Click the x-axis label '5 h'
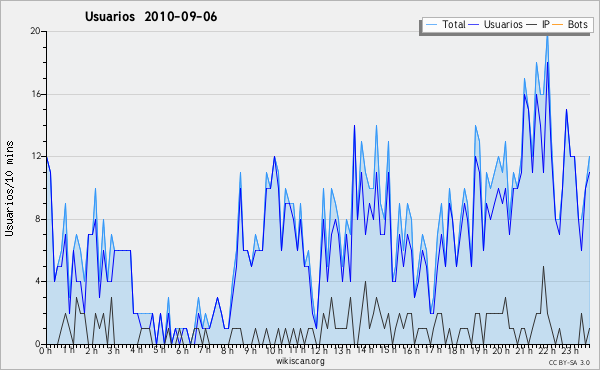Viewport: 600px width, 370px height. [160, 350]
